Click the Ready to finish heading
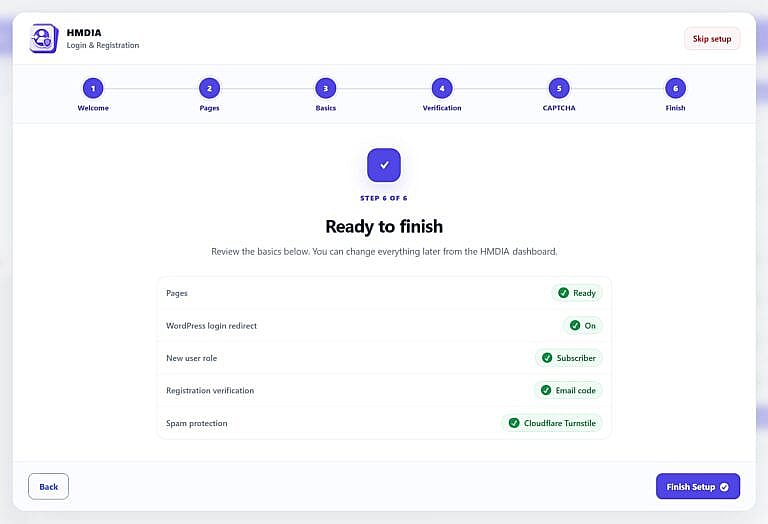The width and height of the screenshot is (768, 524). (x=384, y=226)
